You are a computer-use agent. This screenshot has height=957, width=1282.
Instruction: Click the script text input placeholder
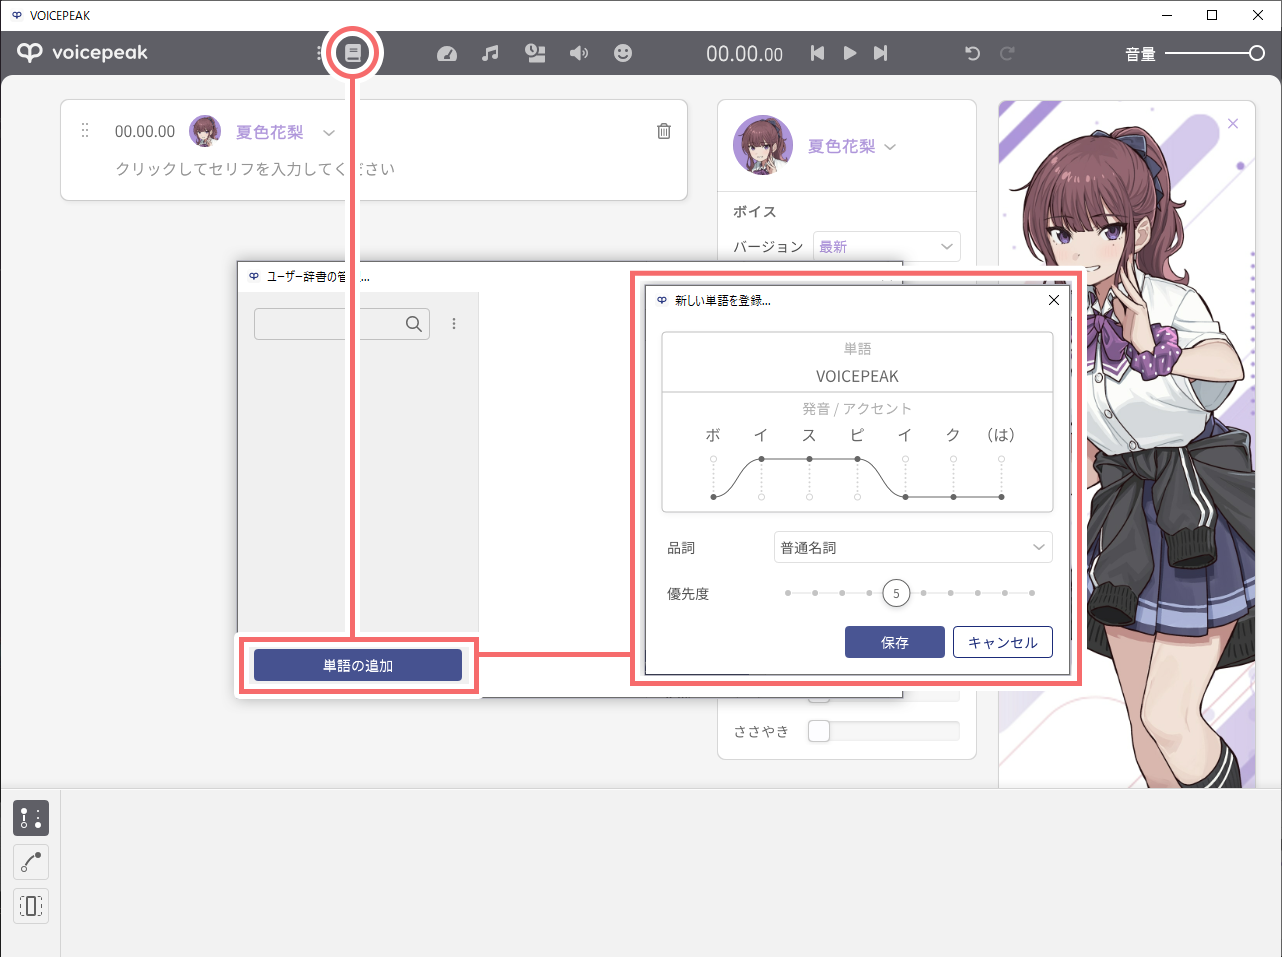click(255, 169)
